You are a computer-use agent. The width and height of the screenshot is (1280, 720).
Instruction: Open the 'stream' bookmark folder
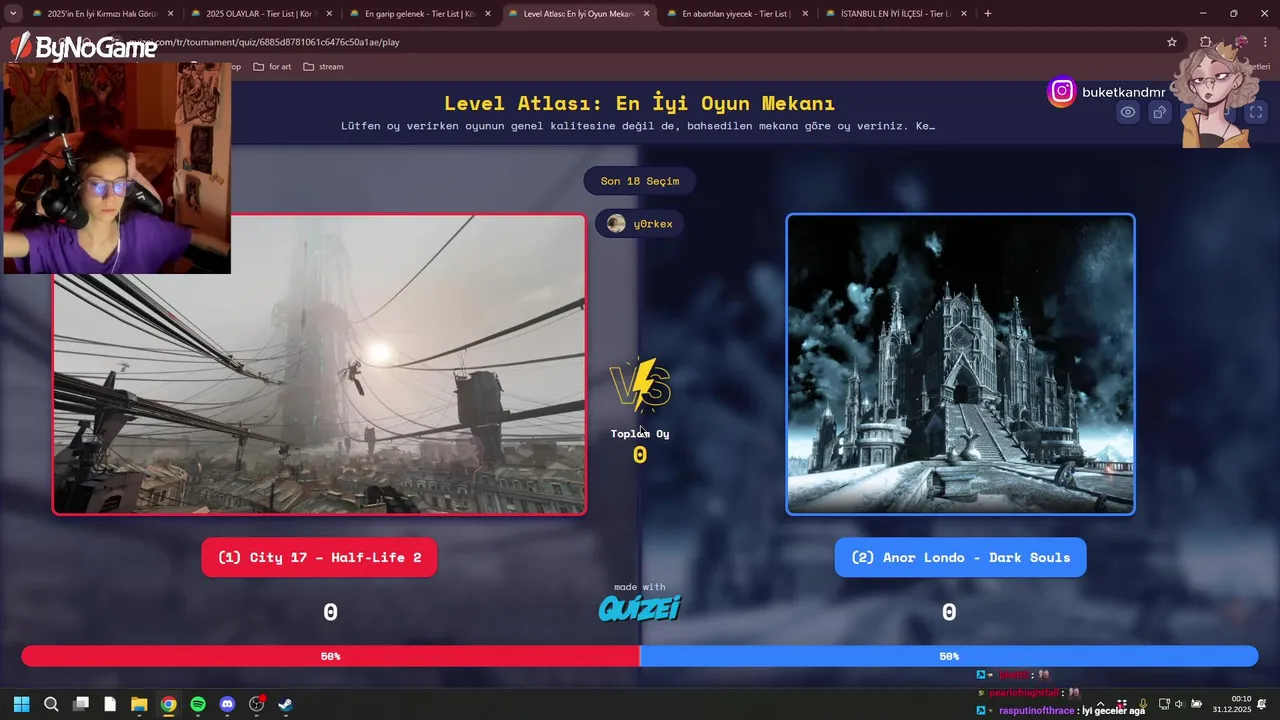(x=323, y=67)
